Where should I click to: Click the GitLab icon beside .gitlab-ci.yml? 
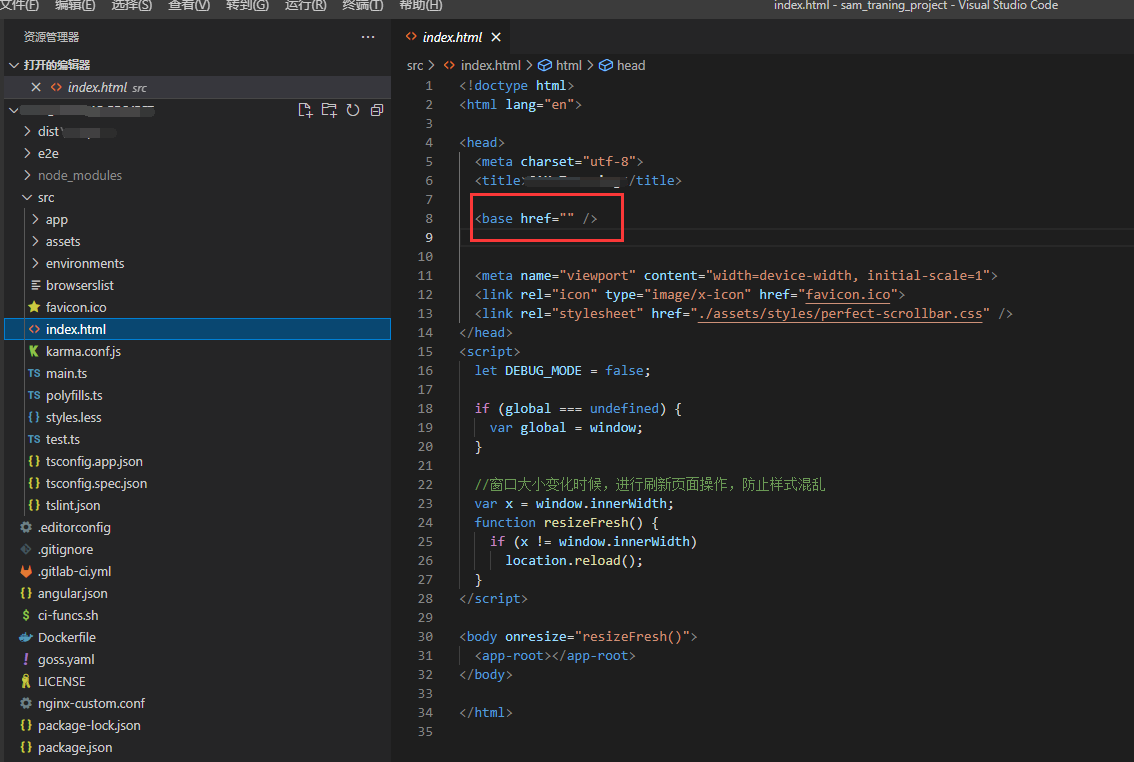coord(26,571)
